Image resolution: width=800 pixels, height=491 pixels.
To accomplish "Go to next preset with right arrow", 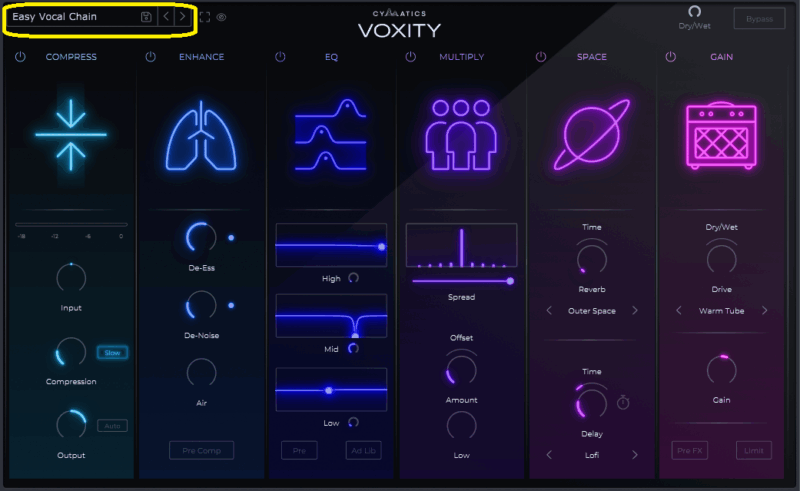I will coord(182,17).
